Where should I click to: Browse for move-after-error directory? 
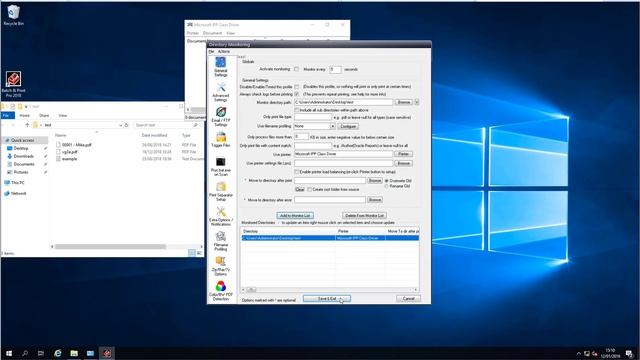(x=375, y=200)
